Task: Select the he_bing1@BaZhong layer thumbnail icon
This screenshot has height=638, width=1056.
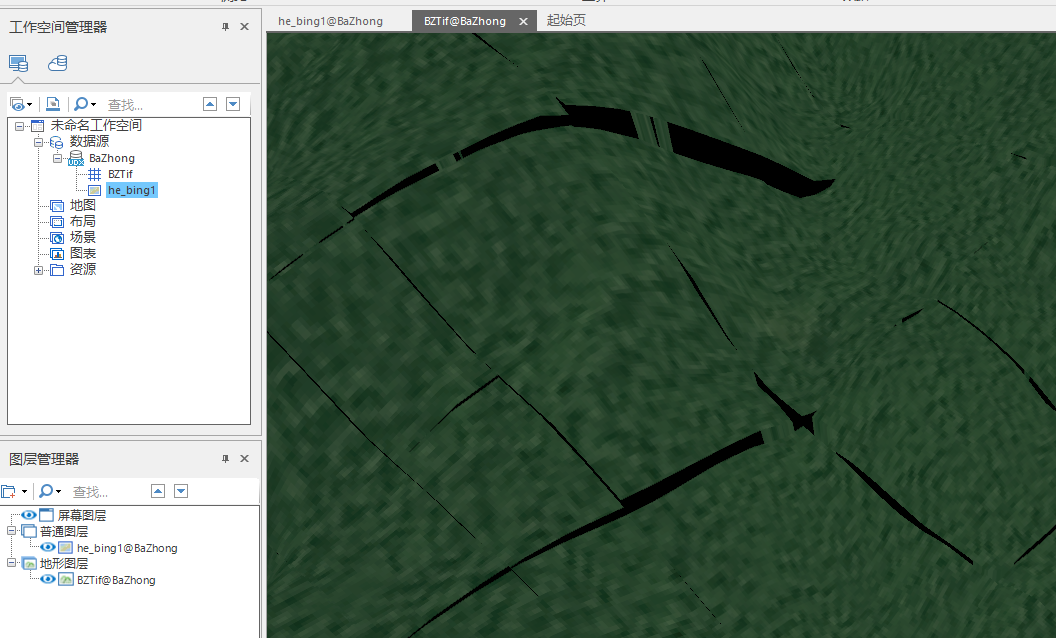Action: pos(65,548)
